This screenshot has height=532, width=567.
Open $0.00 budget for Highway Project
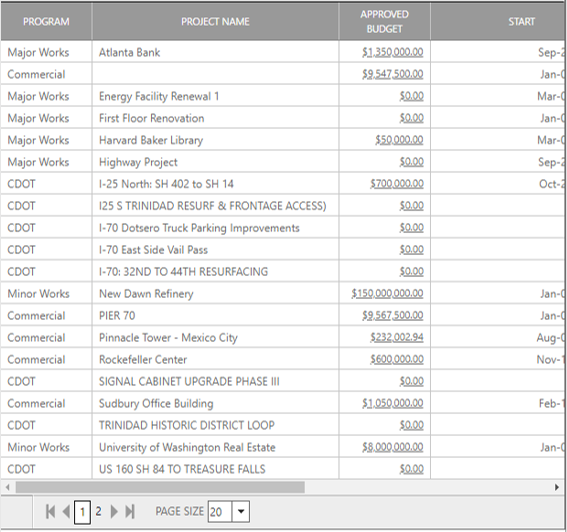[x=412, y=162]
